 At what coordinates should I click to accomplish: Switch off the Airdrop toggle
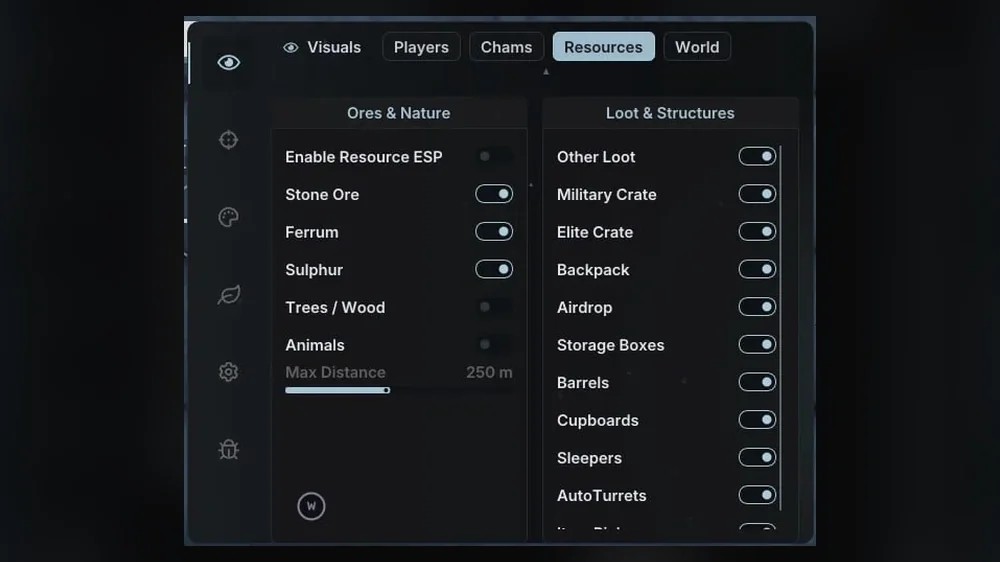click(x=757, y=307)
